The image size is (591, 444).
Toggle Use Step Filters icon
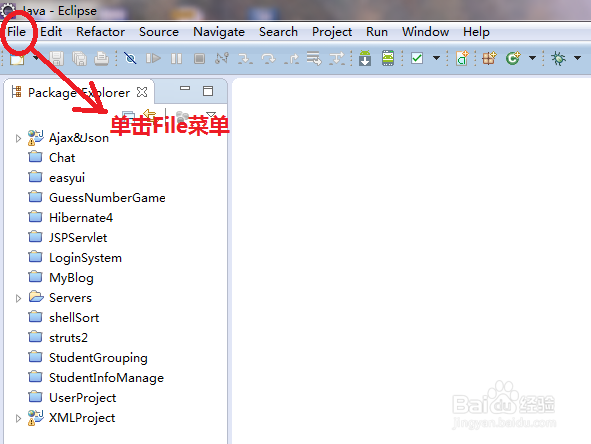(337, 58)
